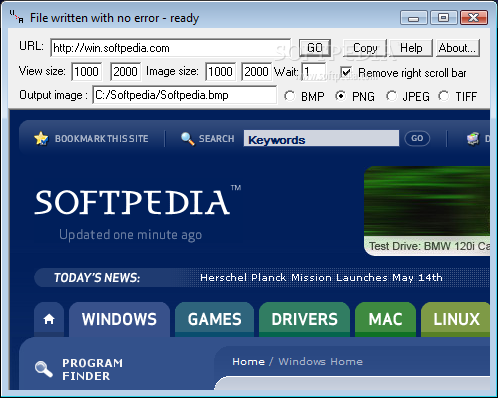The image size is (498, 398).
Task: Select the JPEG format radio button
Action: (391, 96)
